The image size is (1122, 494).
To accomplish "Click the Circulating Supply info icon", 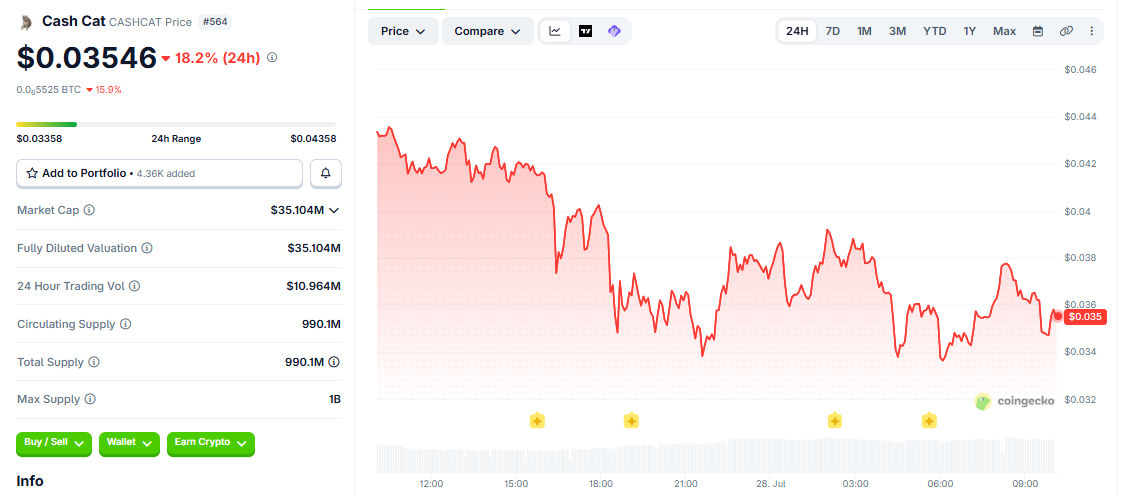I will click(x=125, y=324).
